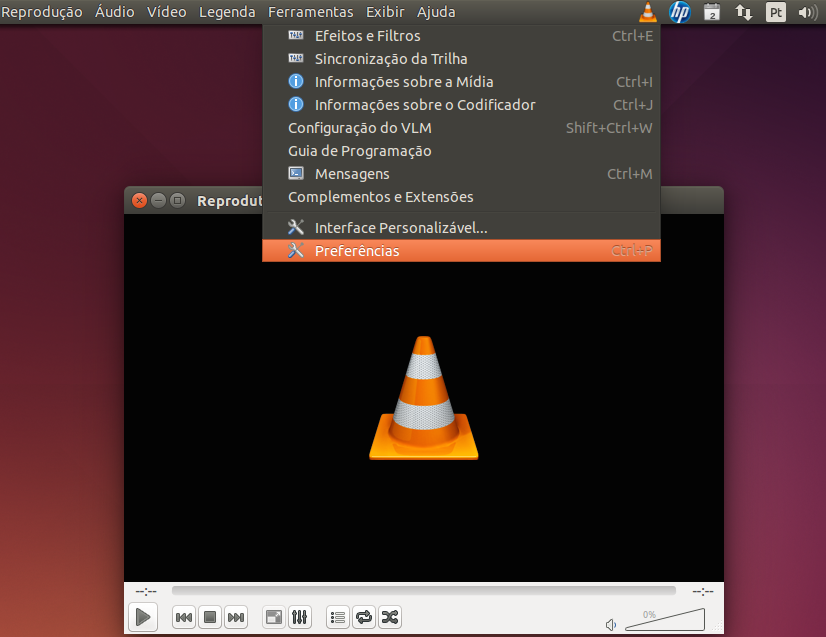
Task: Click the VLC cone tray icon
Action: (x=648, y=12)
